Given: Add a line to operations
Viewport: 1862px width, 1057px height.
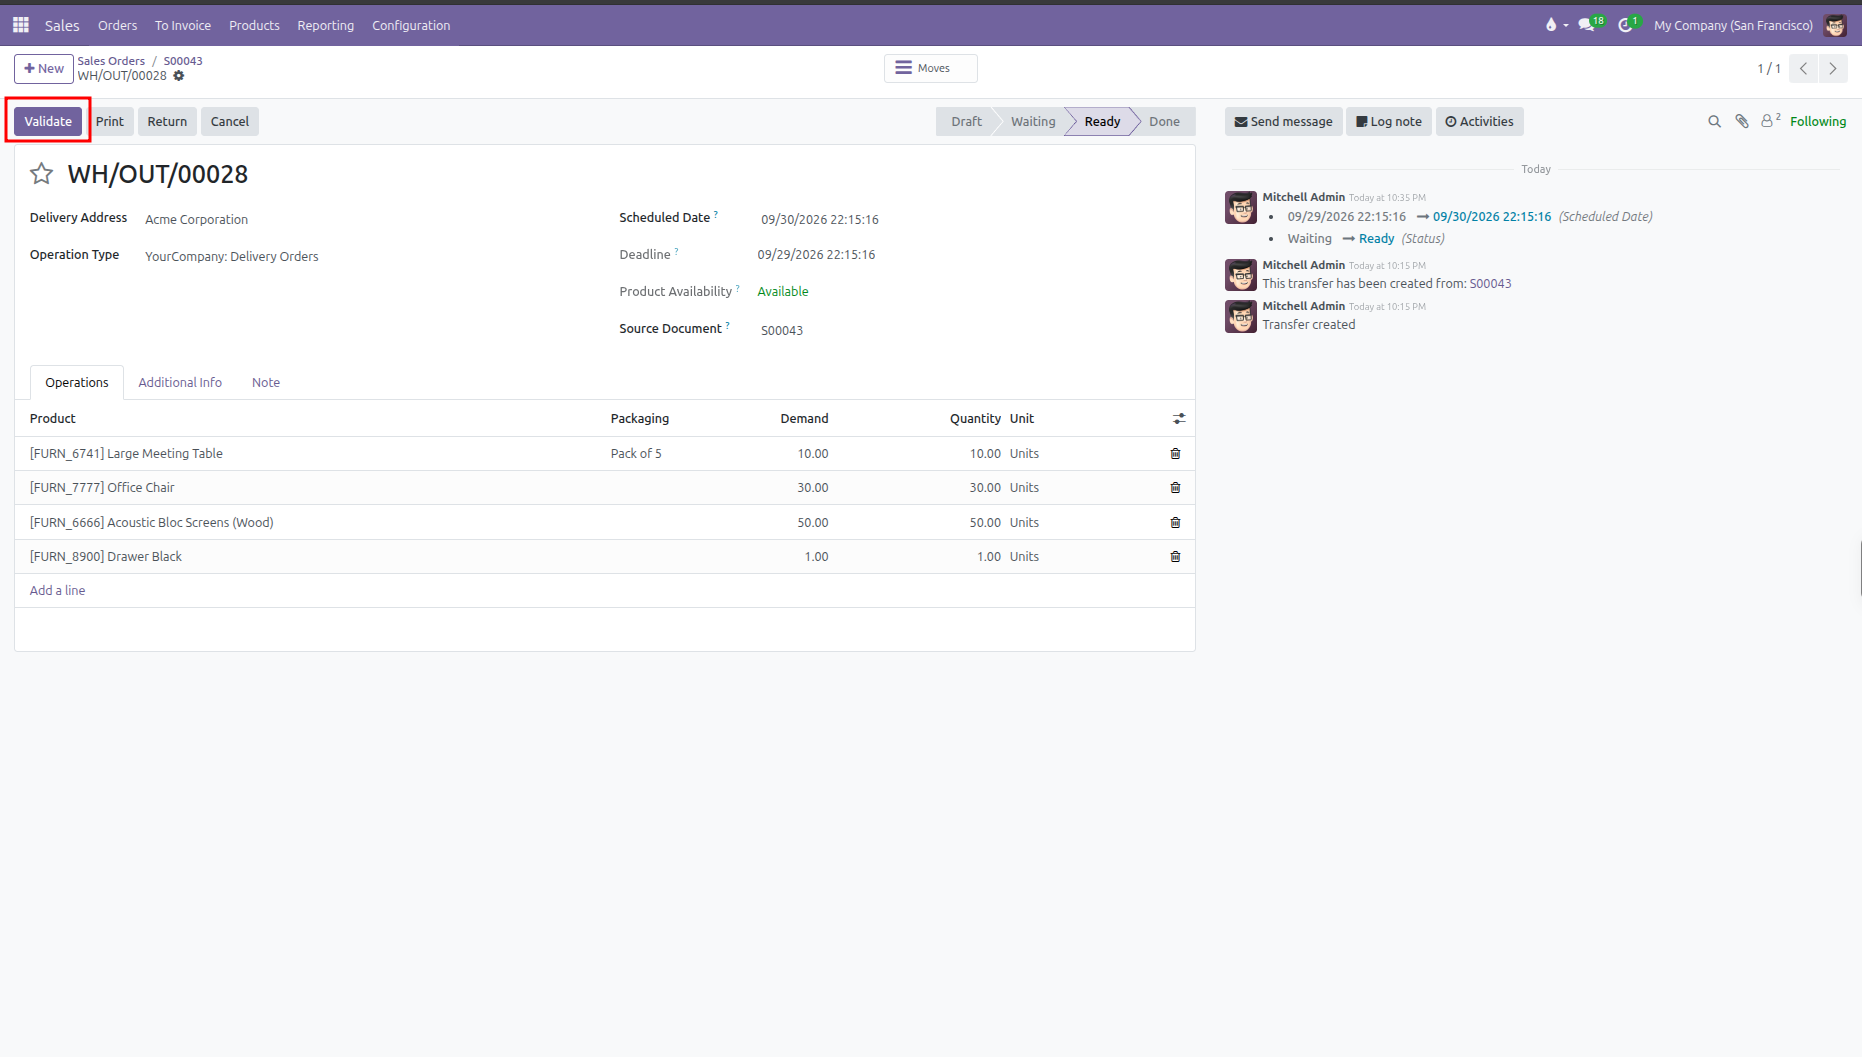Looking at the screenshot, I should click(57, 591).
